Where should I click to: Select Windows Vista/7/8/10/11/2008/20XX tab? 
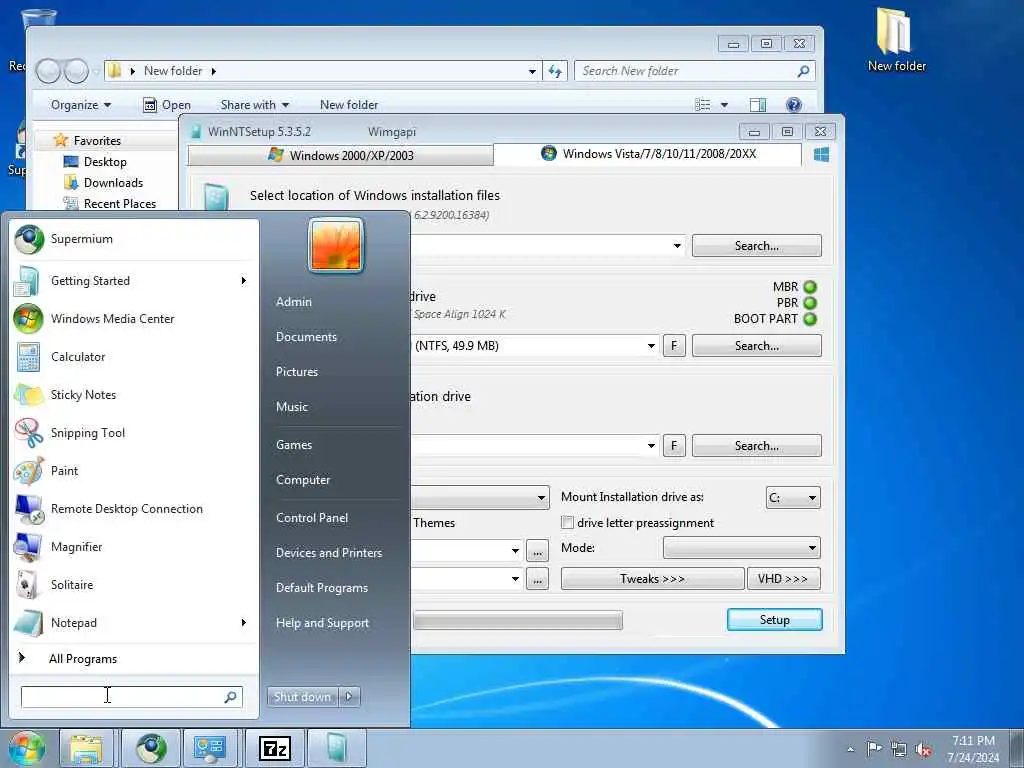point(648,154)
